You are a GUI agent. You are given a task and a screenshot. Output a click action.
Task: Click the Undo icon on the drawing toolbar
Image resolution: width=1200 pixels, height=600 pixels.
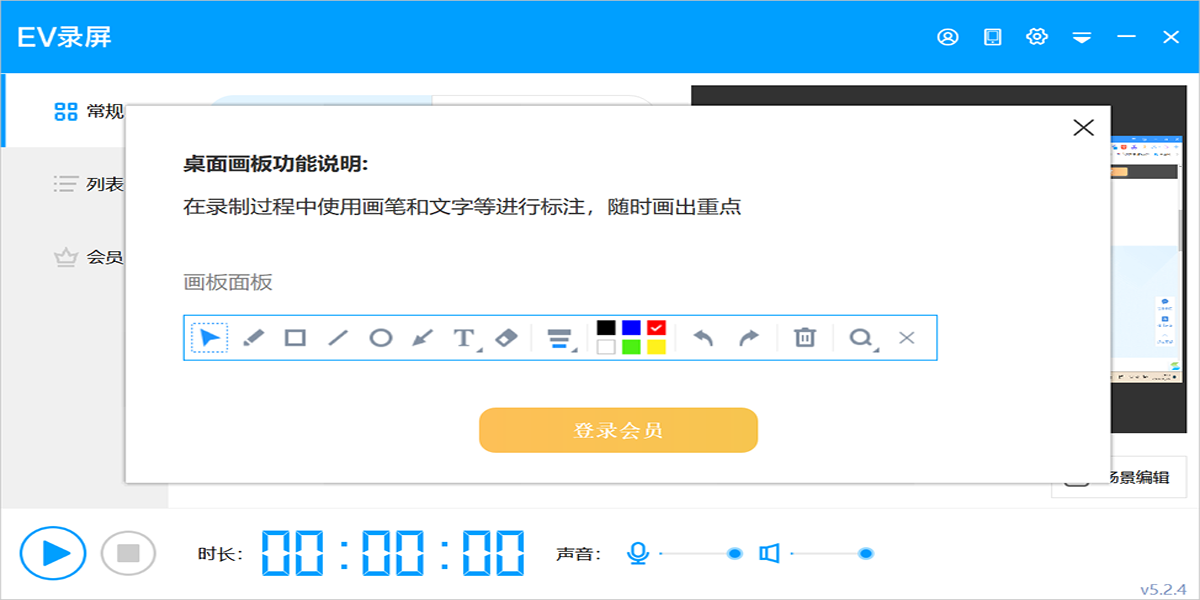tap(703, 338)
